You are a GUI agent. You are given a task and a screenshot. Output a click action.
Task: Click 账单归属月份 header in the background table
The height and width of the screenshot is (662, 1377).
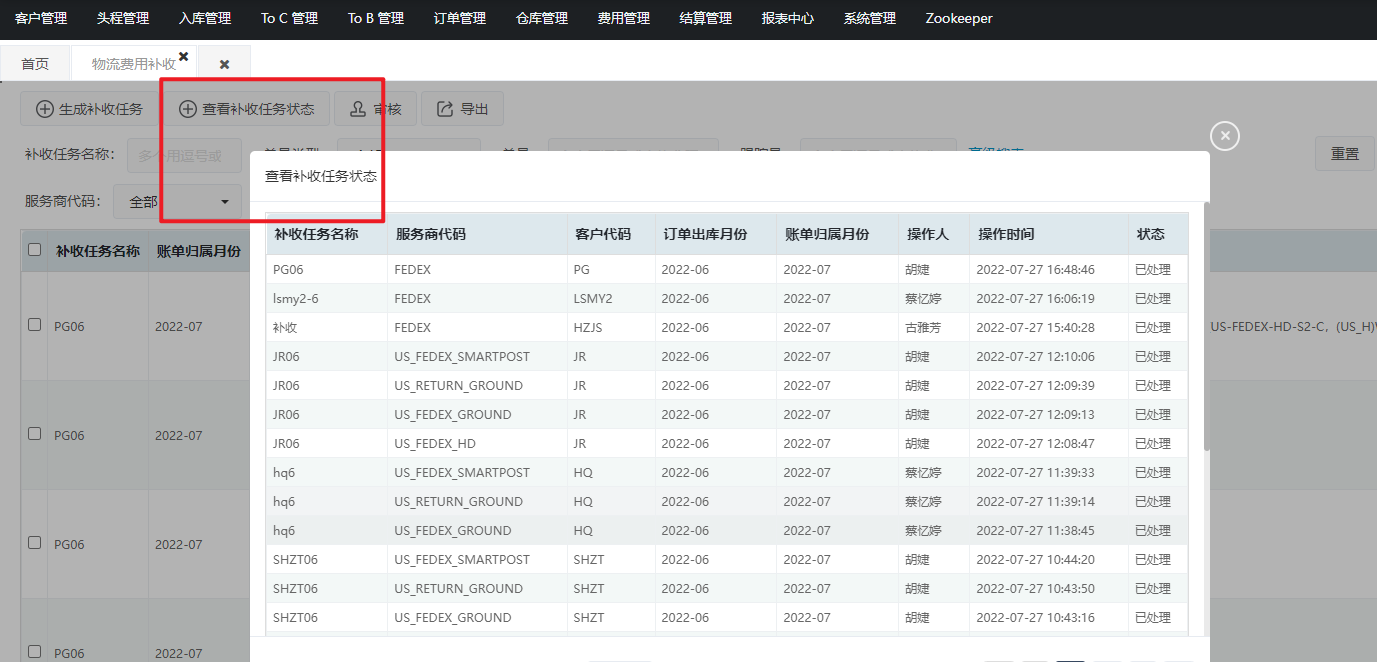198,251
